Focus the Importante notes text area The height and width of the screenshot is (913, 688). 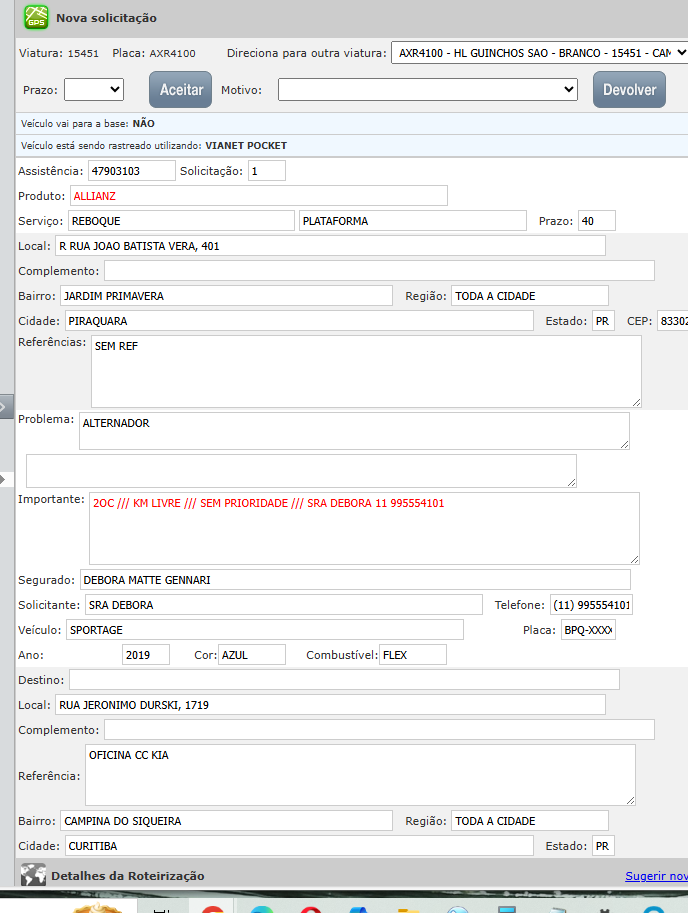363,528
